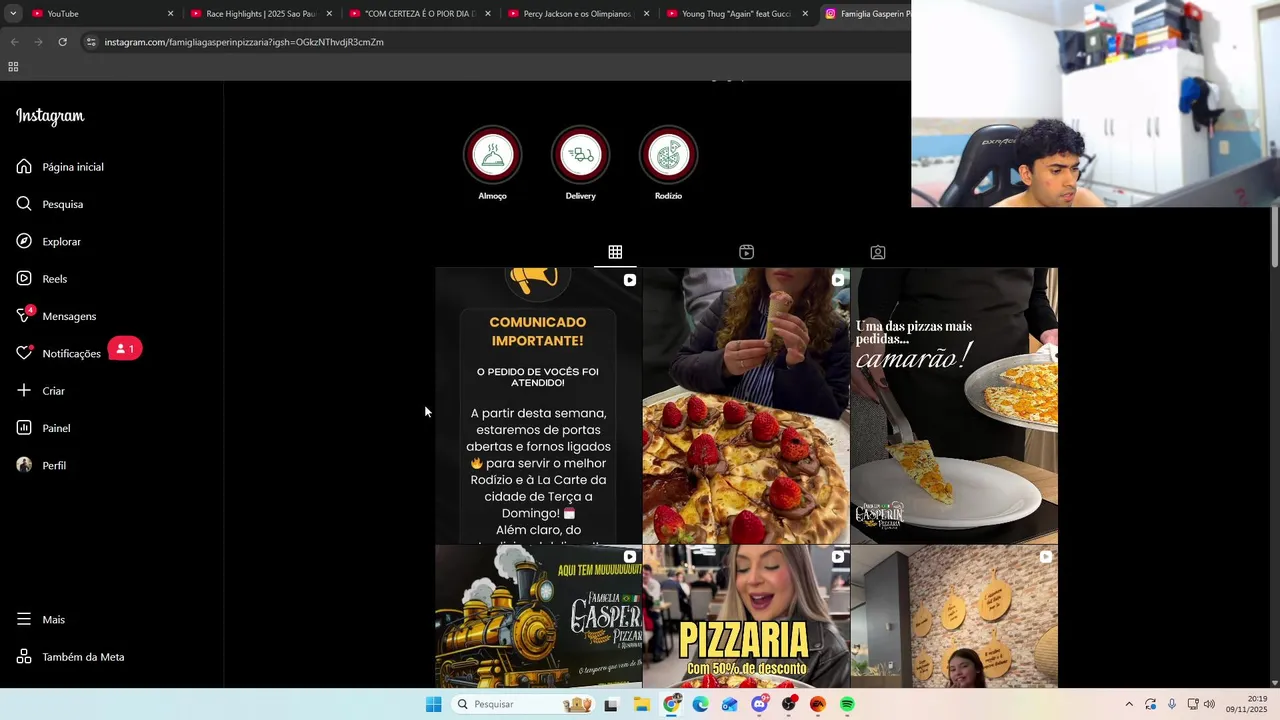Switch to Young Thug Again tab

tap(735, 14)
